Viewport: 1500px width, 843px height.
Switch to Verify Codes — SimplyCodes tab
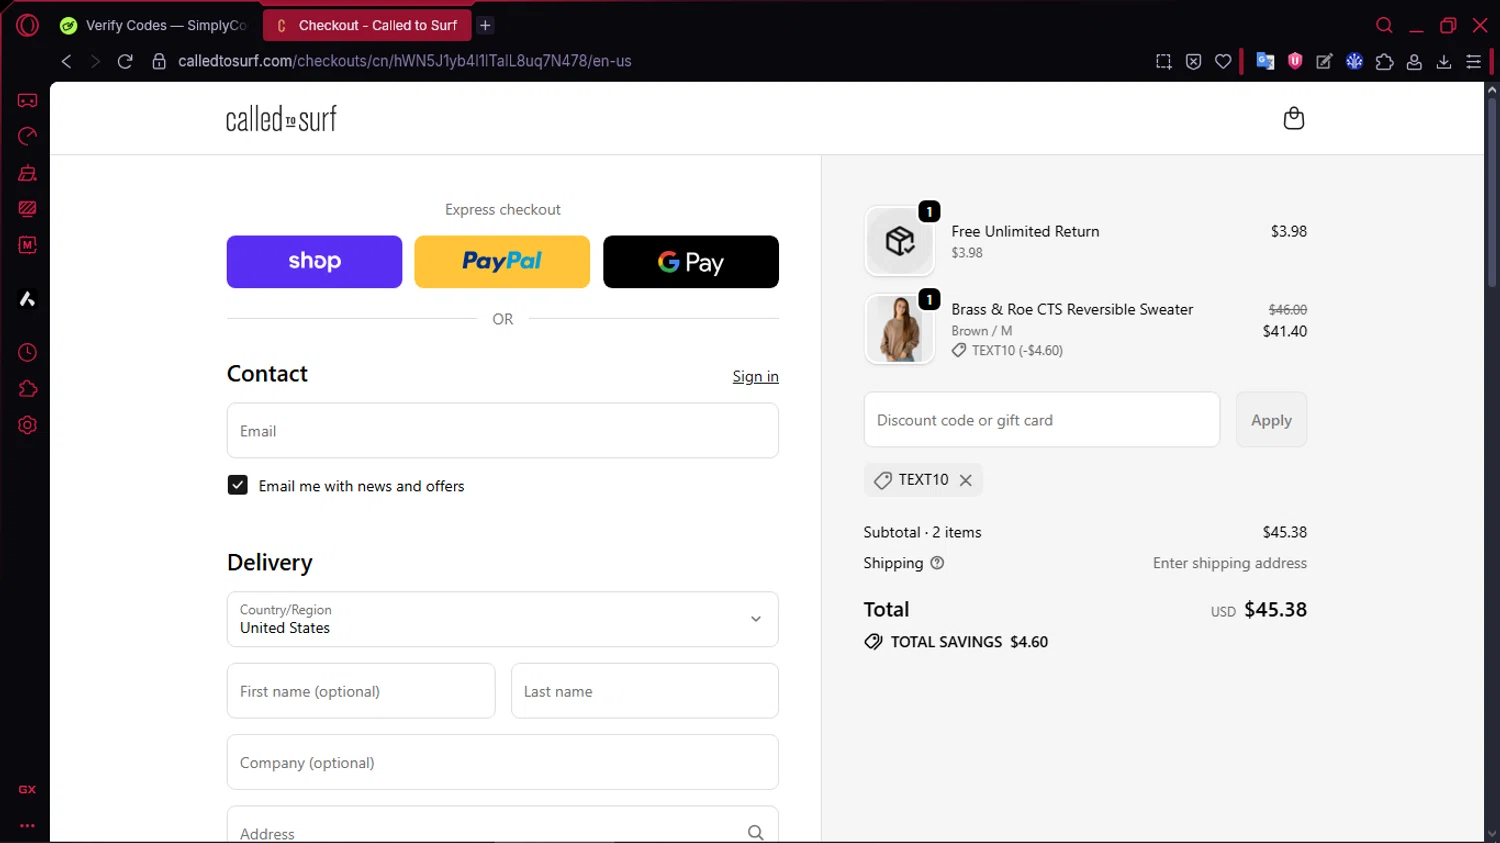(x=153, y=25)
